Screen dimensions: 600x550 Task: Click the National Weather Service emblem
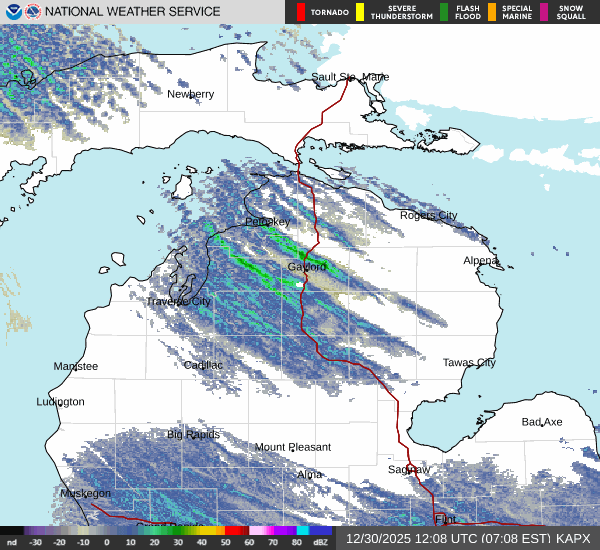point(32,12)
